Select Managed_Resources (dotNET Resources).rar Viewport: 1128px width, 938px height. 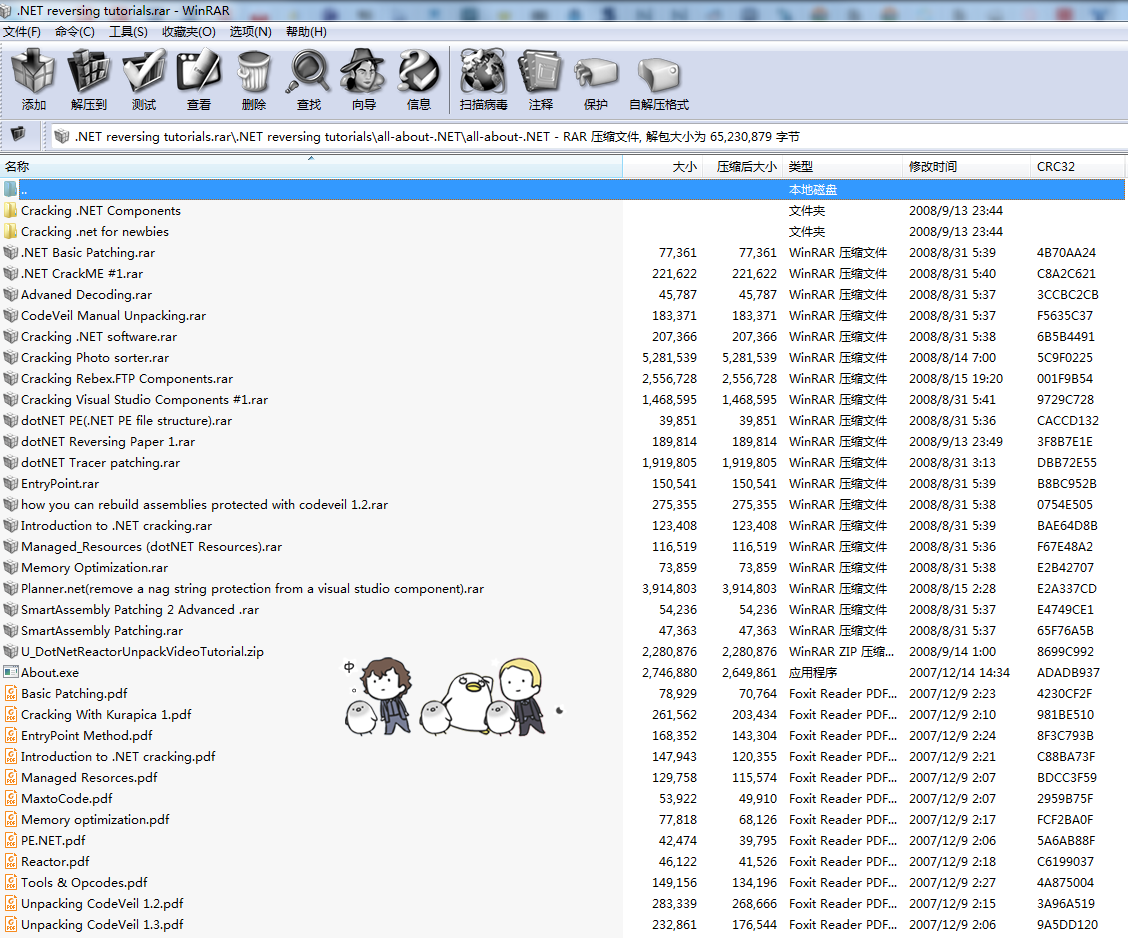pos(152,547)
